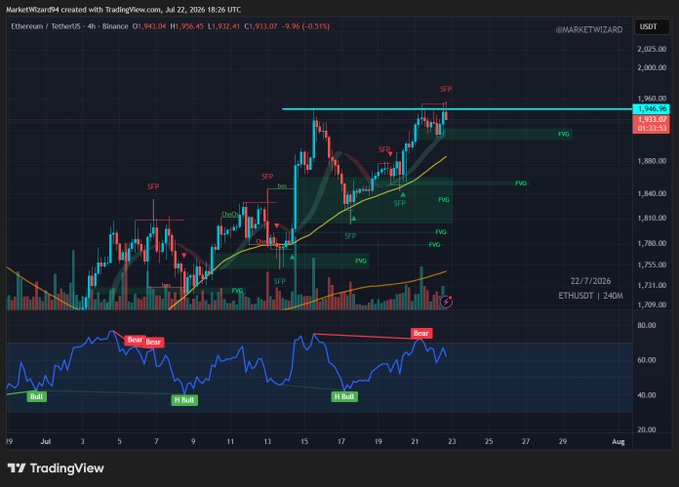Click date 11 on the time axis
The width and height of the screenshot is (679, 487).
[x=230, y=442]
